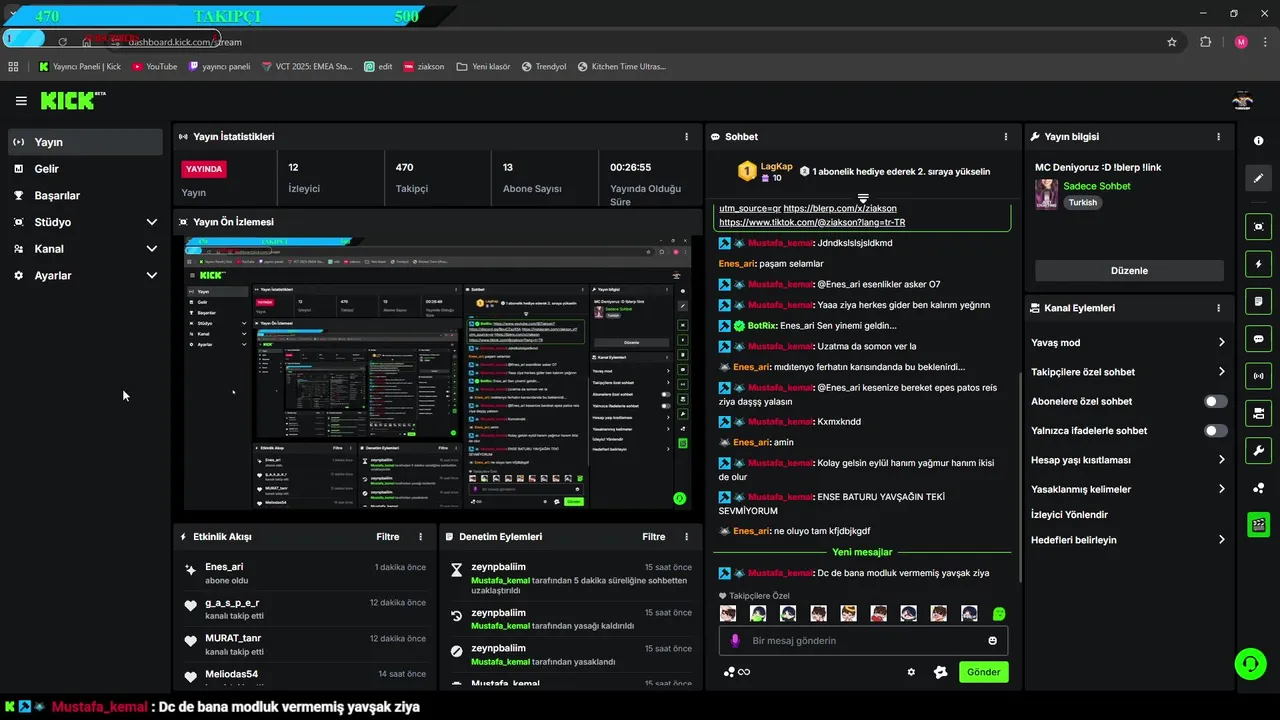Click the chat panel scrollbar
This screenshot has height=720, width=1280.
pyautogui.click(x=1020, y=478)
